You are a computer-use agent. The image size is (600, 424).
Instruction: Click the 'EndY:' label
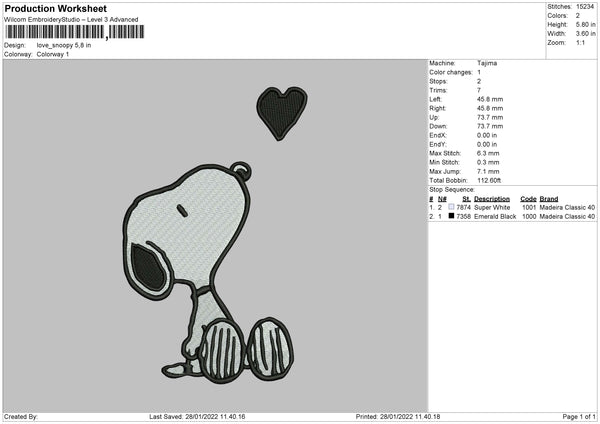click(438, 145)
